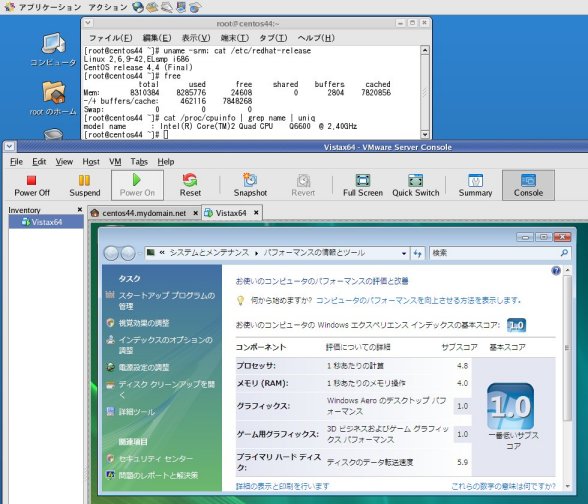Click 詳細の表示と印刷を行います link

pos(282,486)
